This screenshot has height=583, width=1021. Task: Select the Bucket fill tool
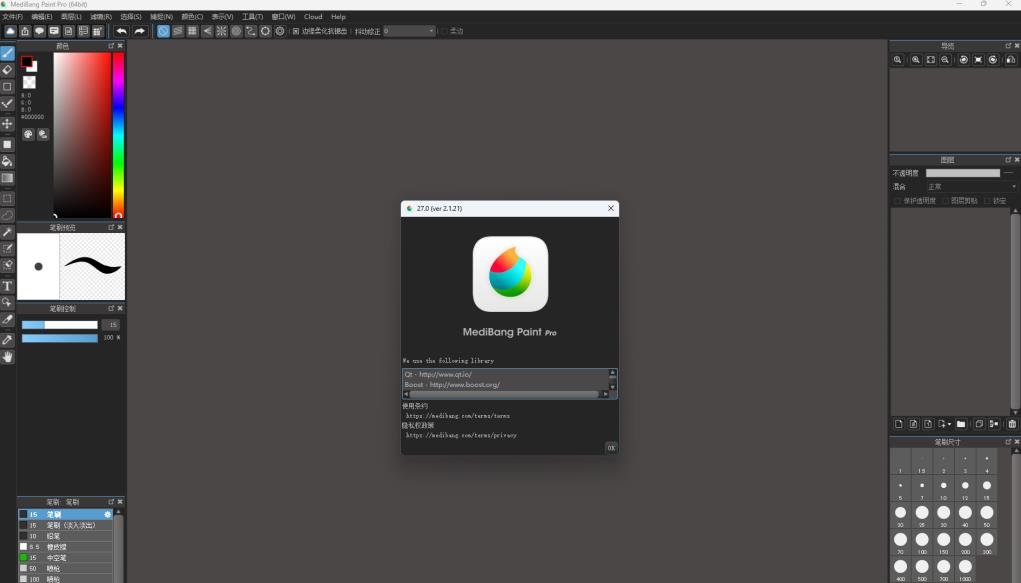point(7,161)
